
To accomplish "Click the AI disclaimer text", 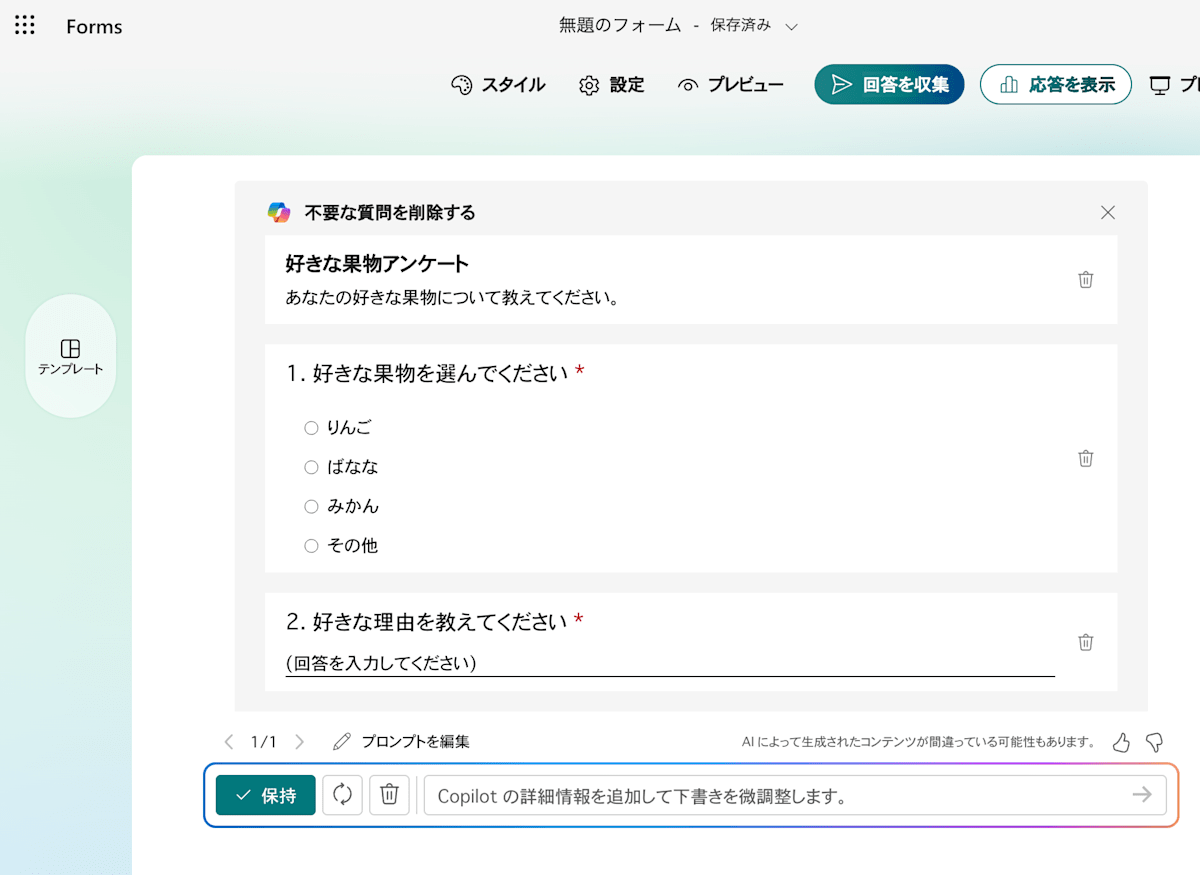I will coord(919,742).
